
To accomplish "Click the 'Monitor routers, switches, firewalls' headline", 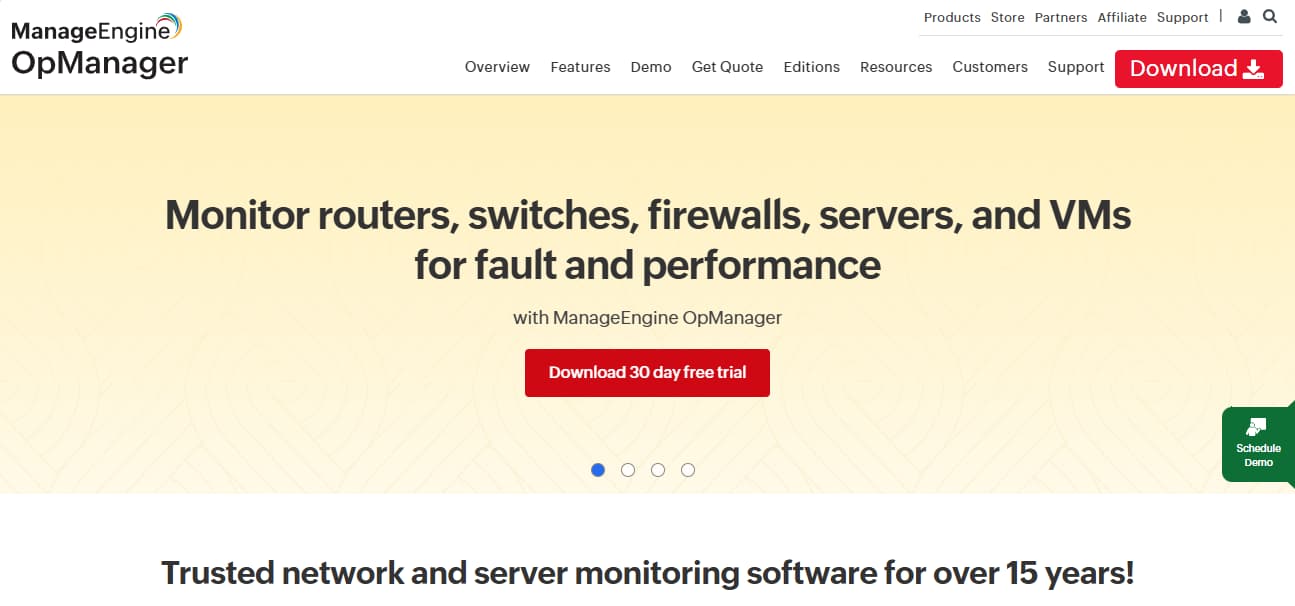I will point(647,240).
